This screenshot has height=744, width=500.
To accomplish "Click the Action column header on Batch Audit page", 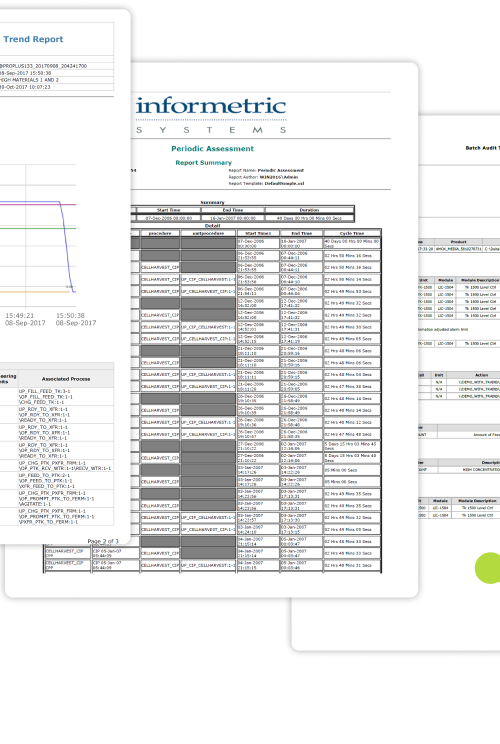I will [481, 375].
